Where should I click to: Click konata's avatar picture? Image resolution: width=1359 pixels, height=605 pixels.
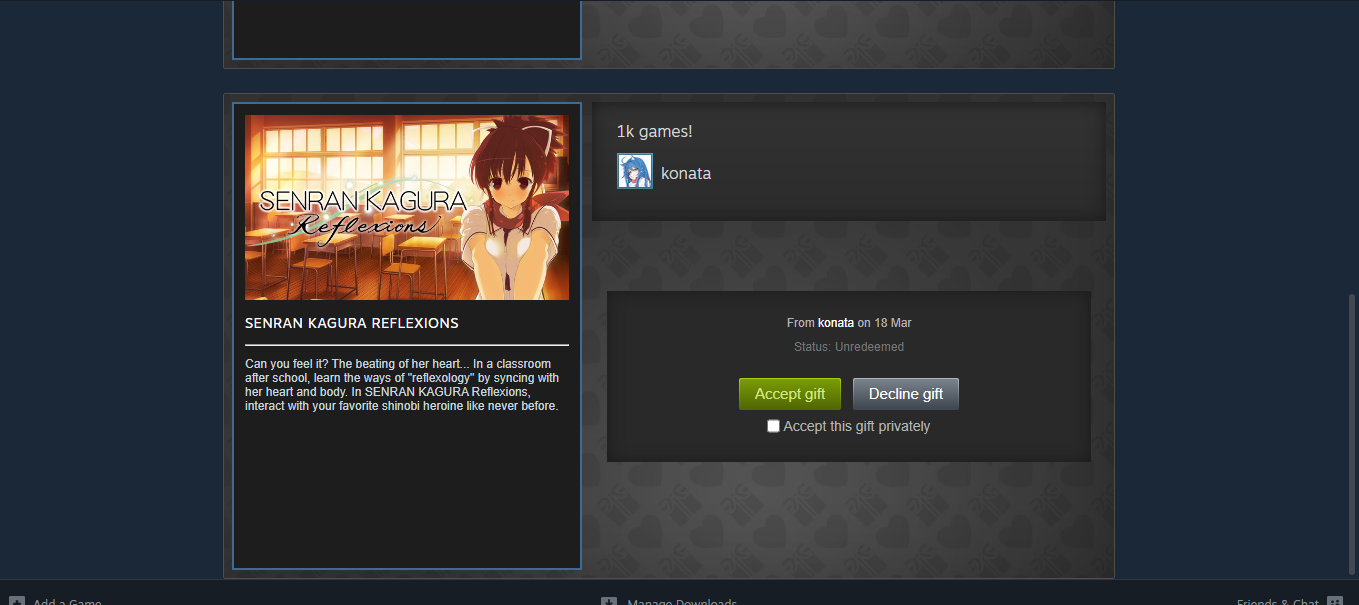coord(635,171)
